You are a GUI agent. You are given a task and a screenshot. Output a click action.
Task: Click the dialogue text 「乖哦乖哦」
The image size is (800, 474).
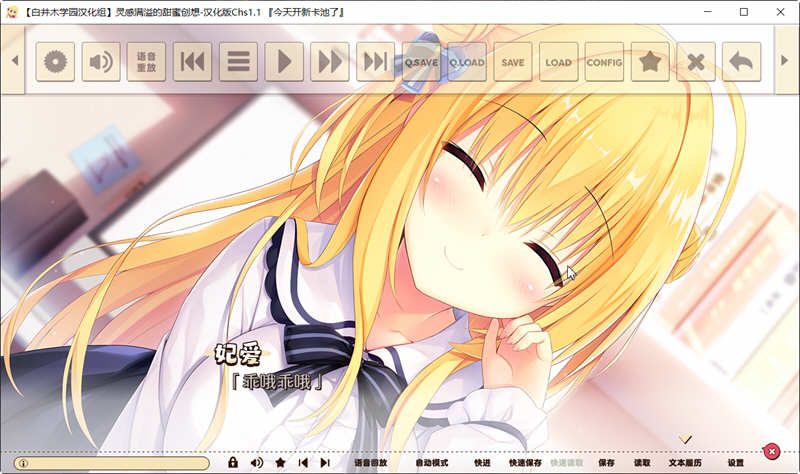coord(277,381)
